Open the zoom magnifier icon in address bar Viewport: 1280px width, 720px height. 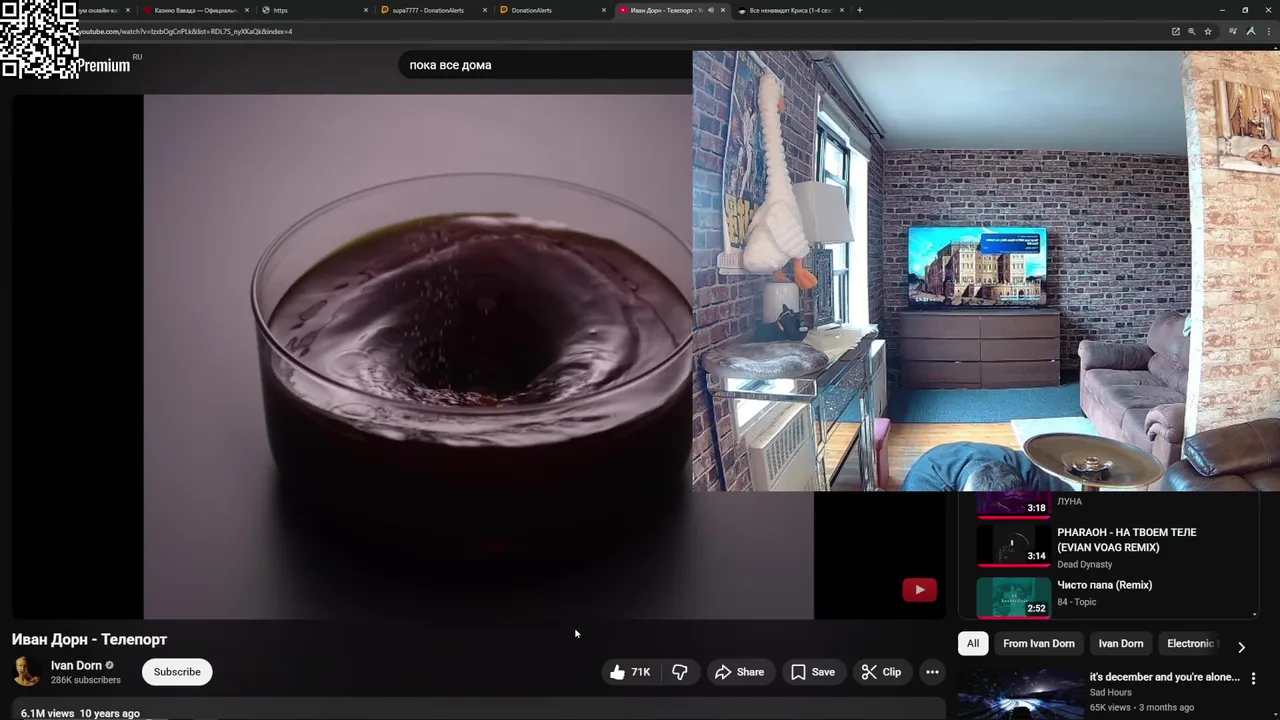coord(1192,31)
